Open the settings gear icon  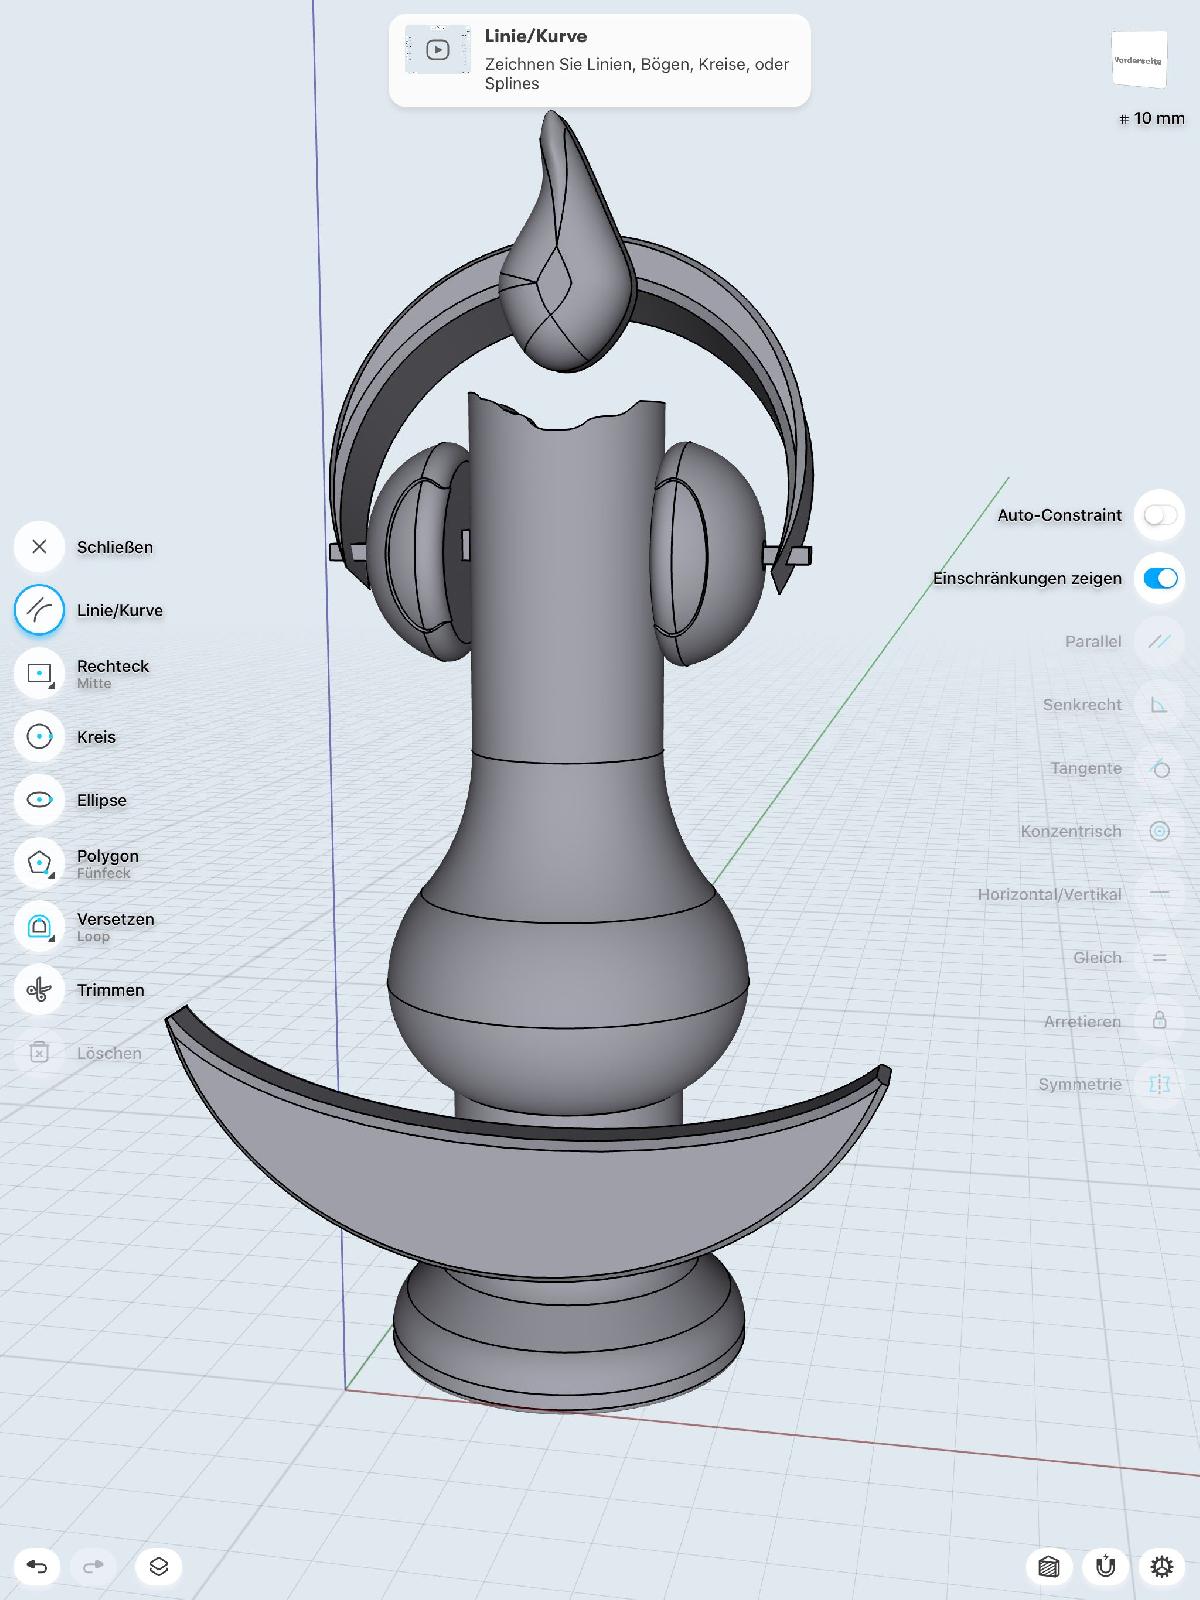click(x=1161, y=1566)
